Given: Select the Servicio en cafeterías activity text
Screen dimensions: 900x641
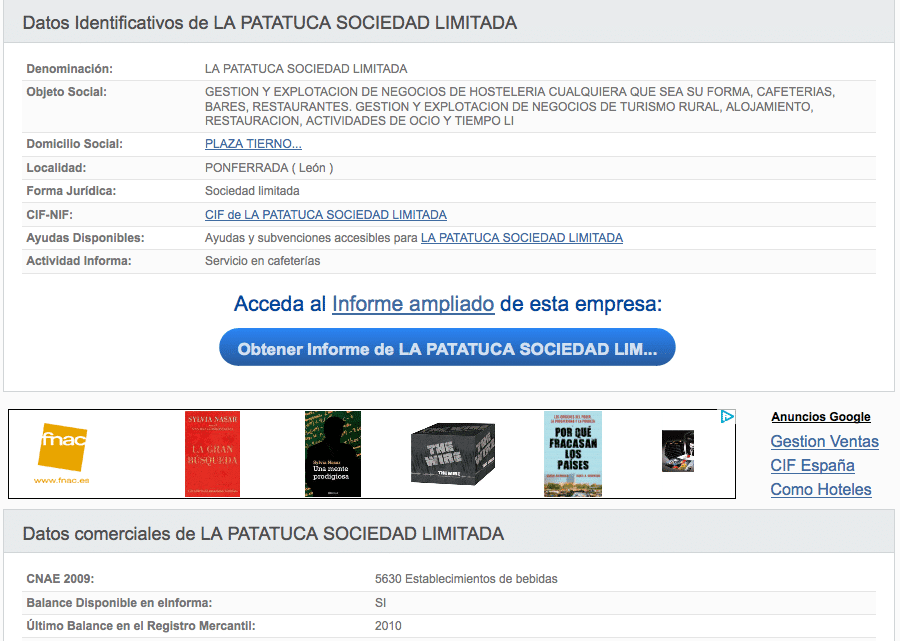Looking at the screenshot, I should click(262, 261).
